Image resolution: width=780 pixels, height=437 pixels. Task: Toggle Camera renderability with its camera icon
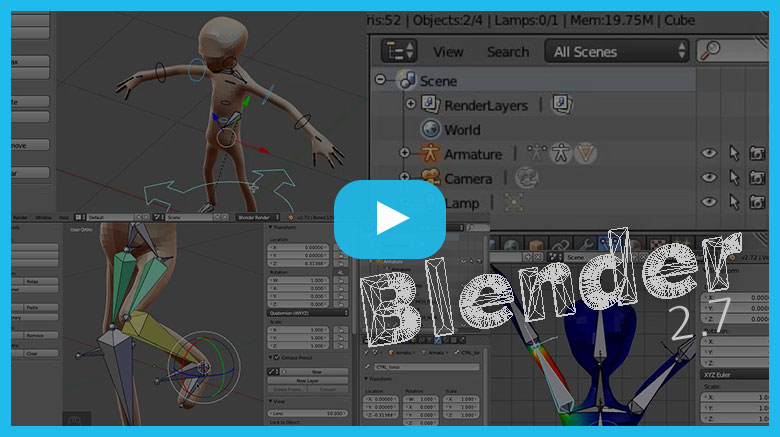pos(757,178)
